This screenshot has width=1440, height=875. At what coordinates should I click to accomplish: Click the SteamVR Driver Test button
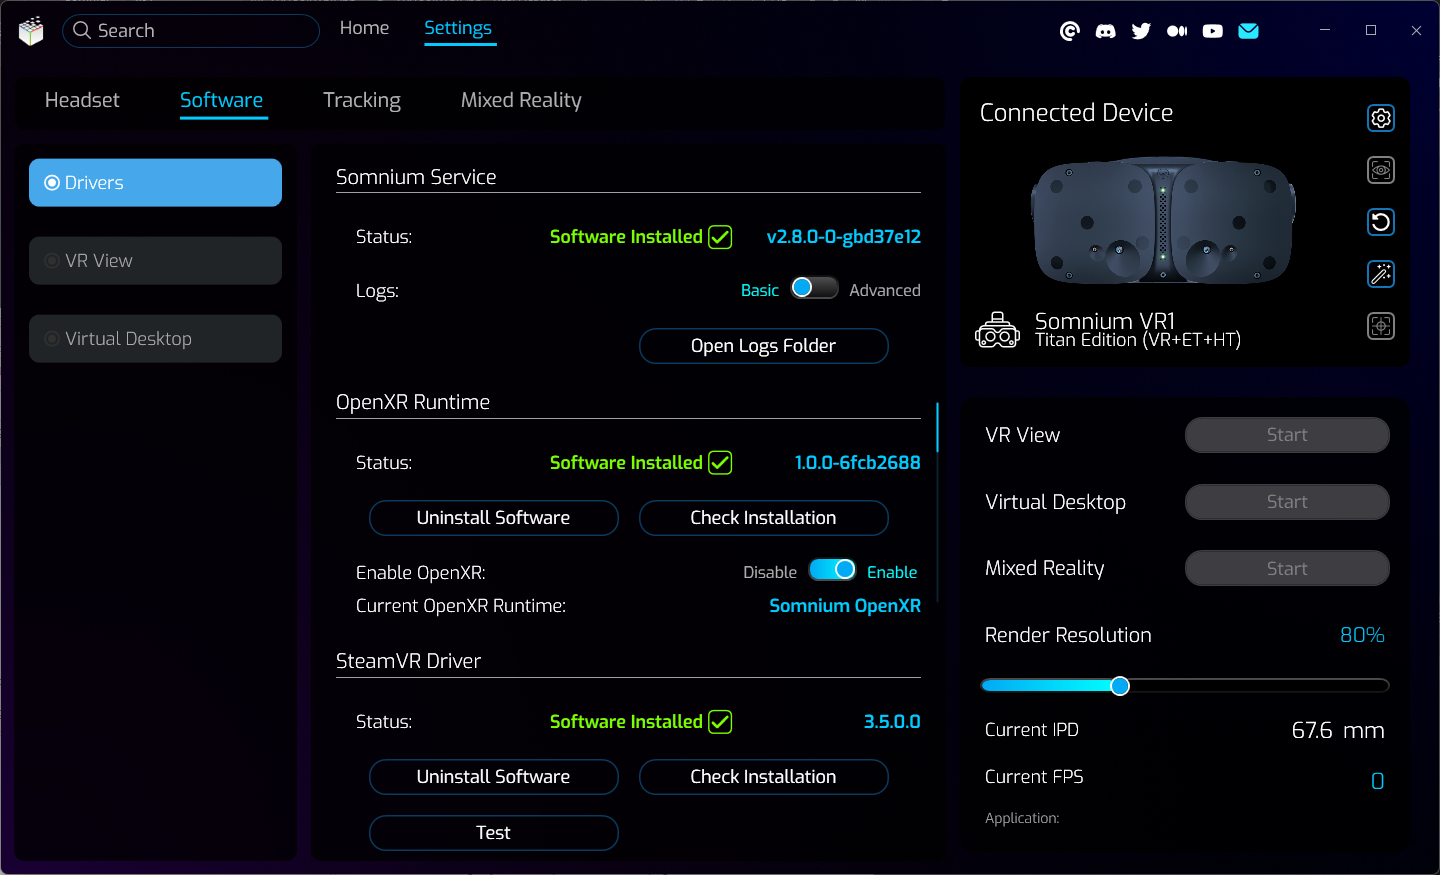(493, 833)
